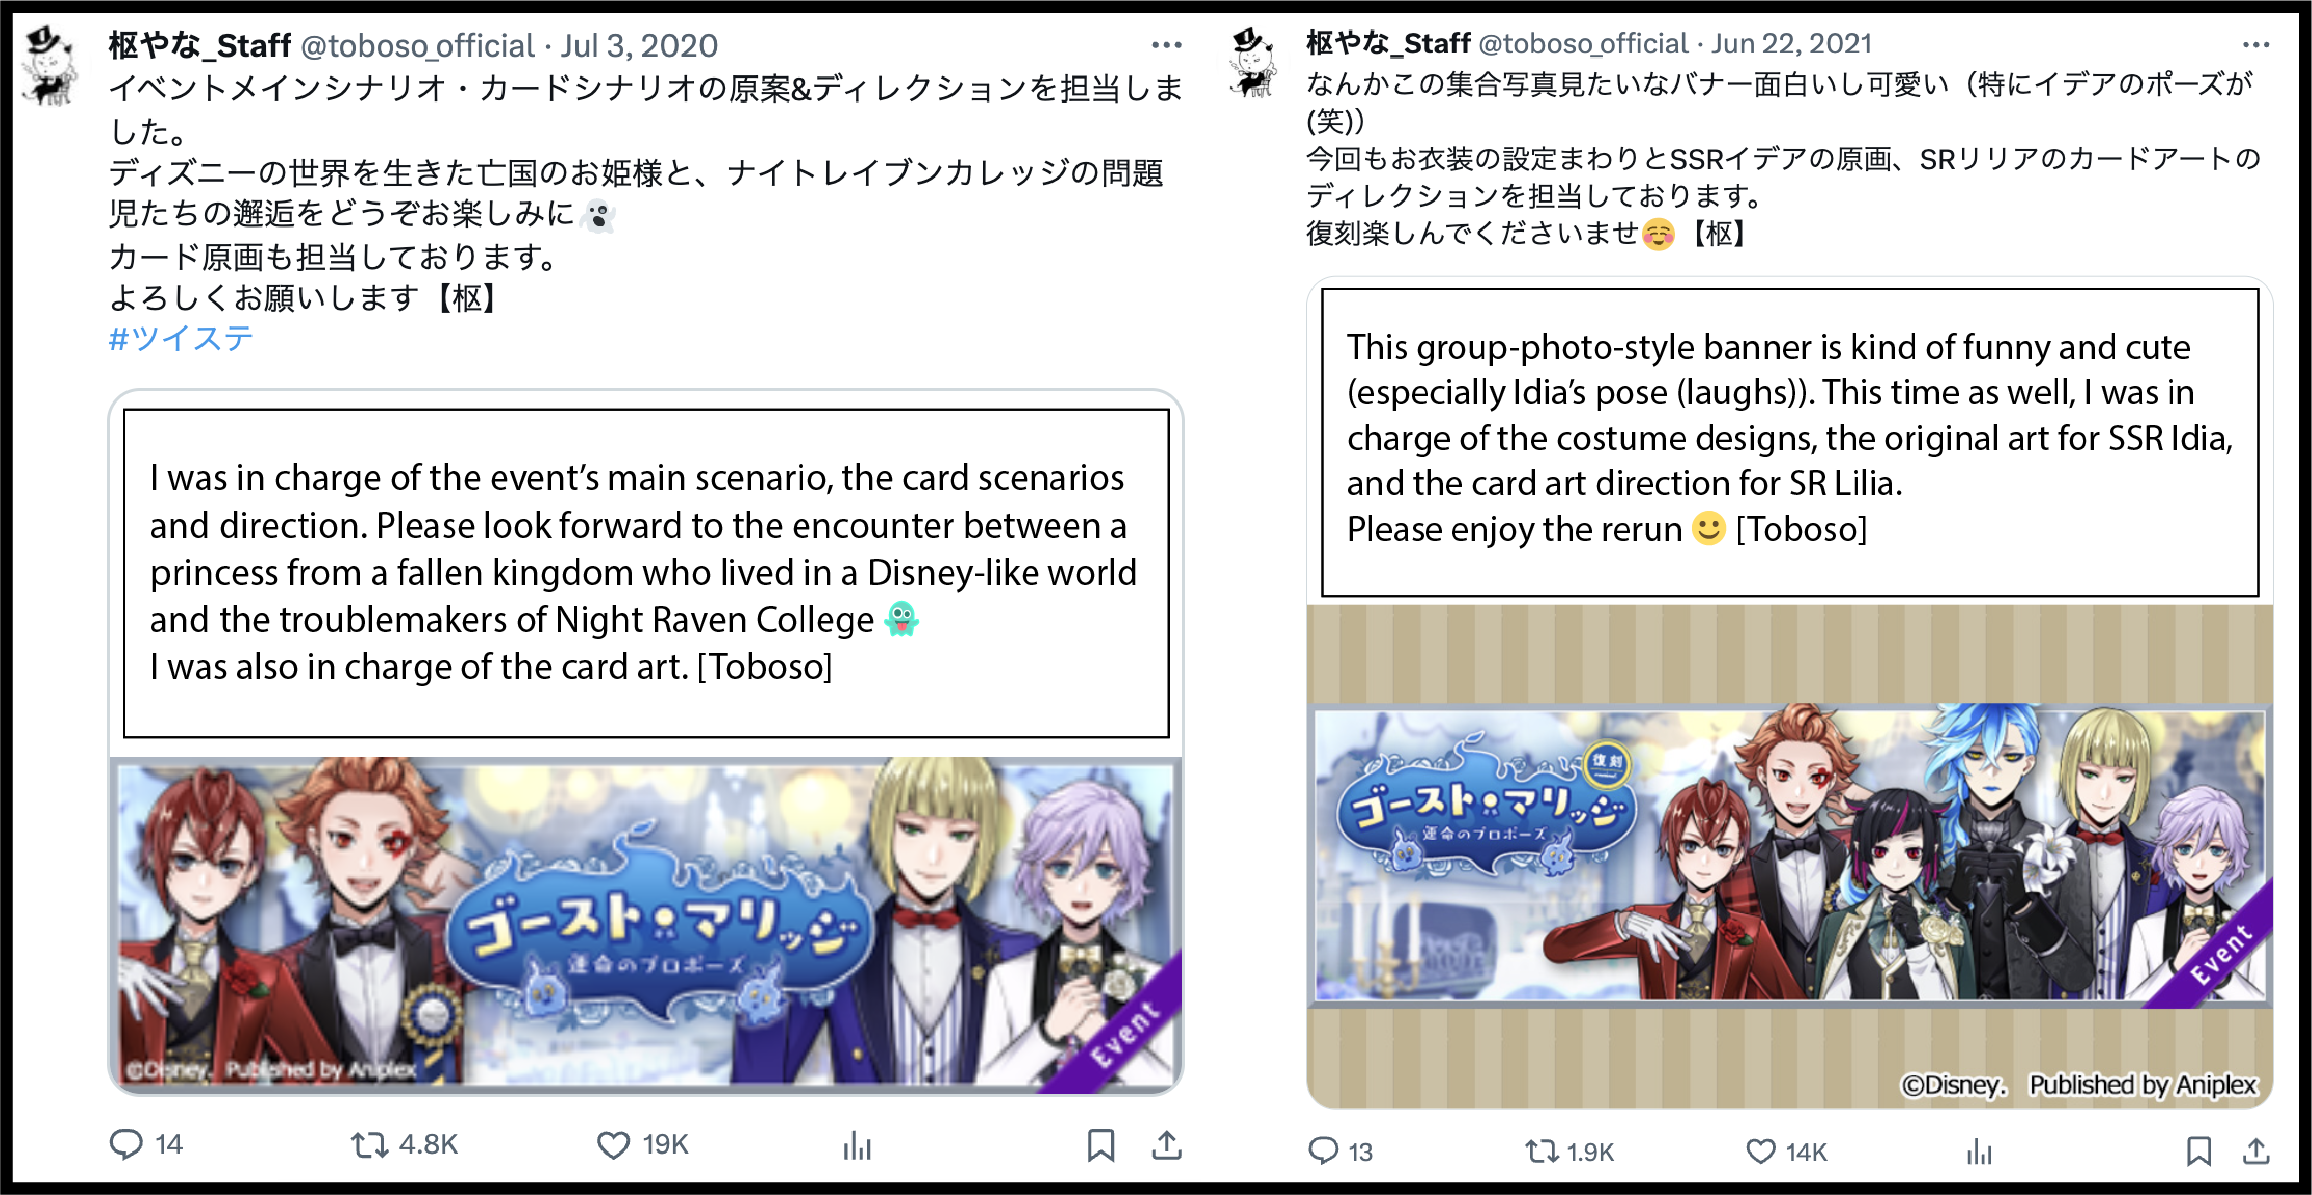2312x1195 pixels.
Task: Share the Jun 22, 2021 tweet
Action: [2256, 1152]
